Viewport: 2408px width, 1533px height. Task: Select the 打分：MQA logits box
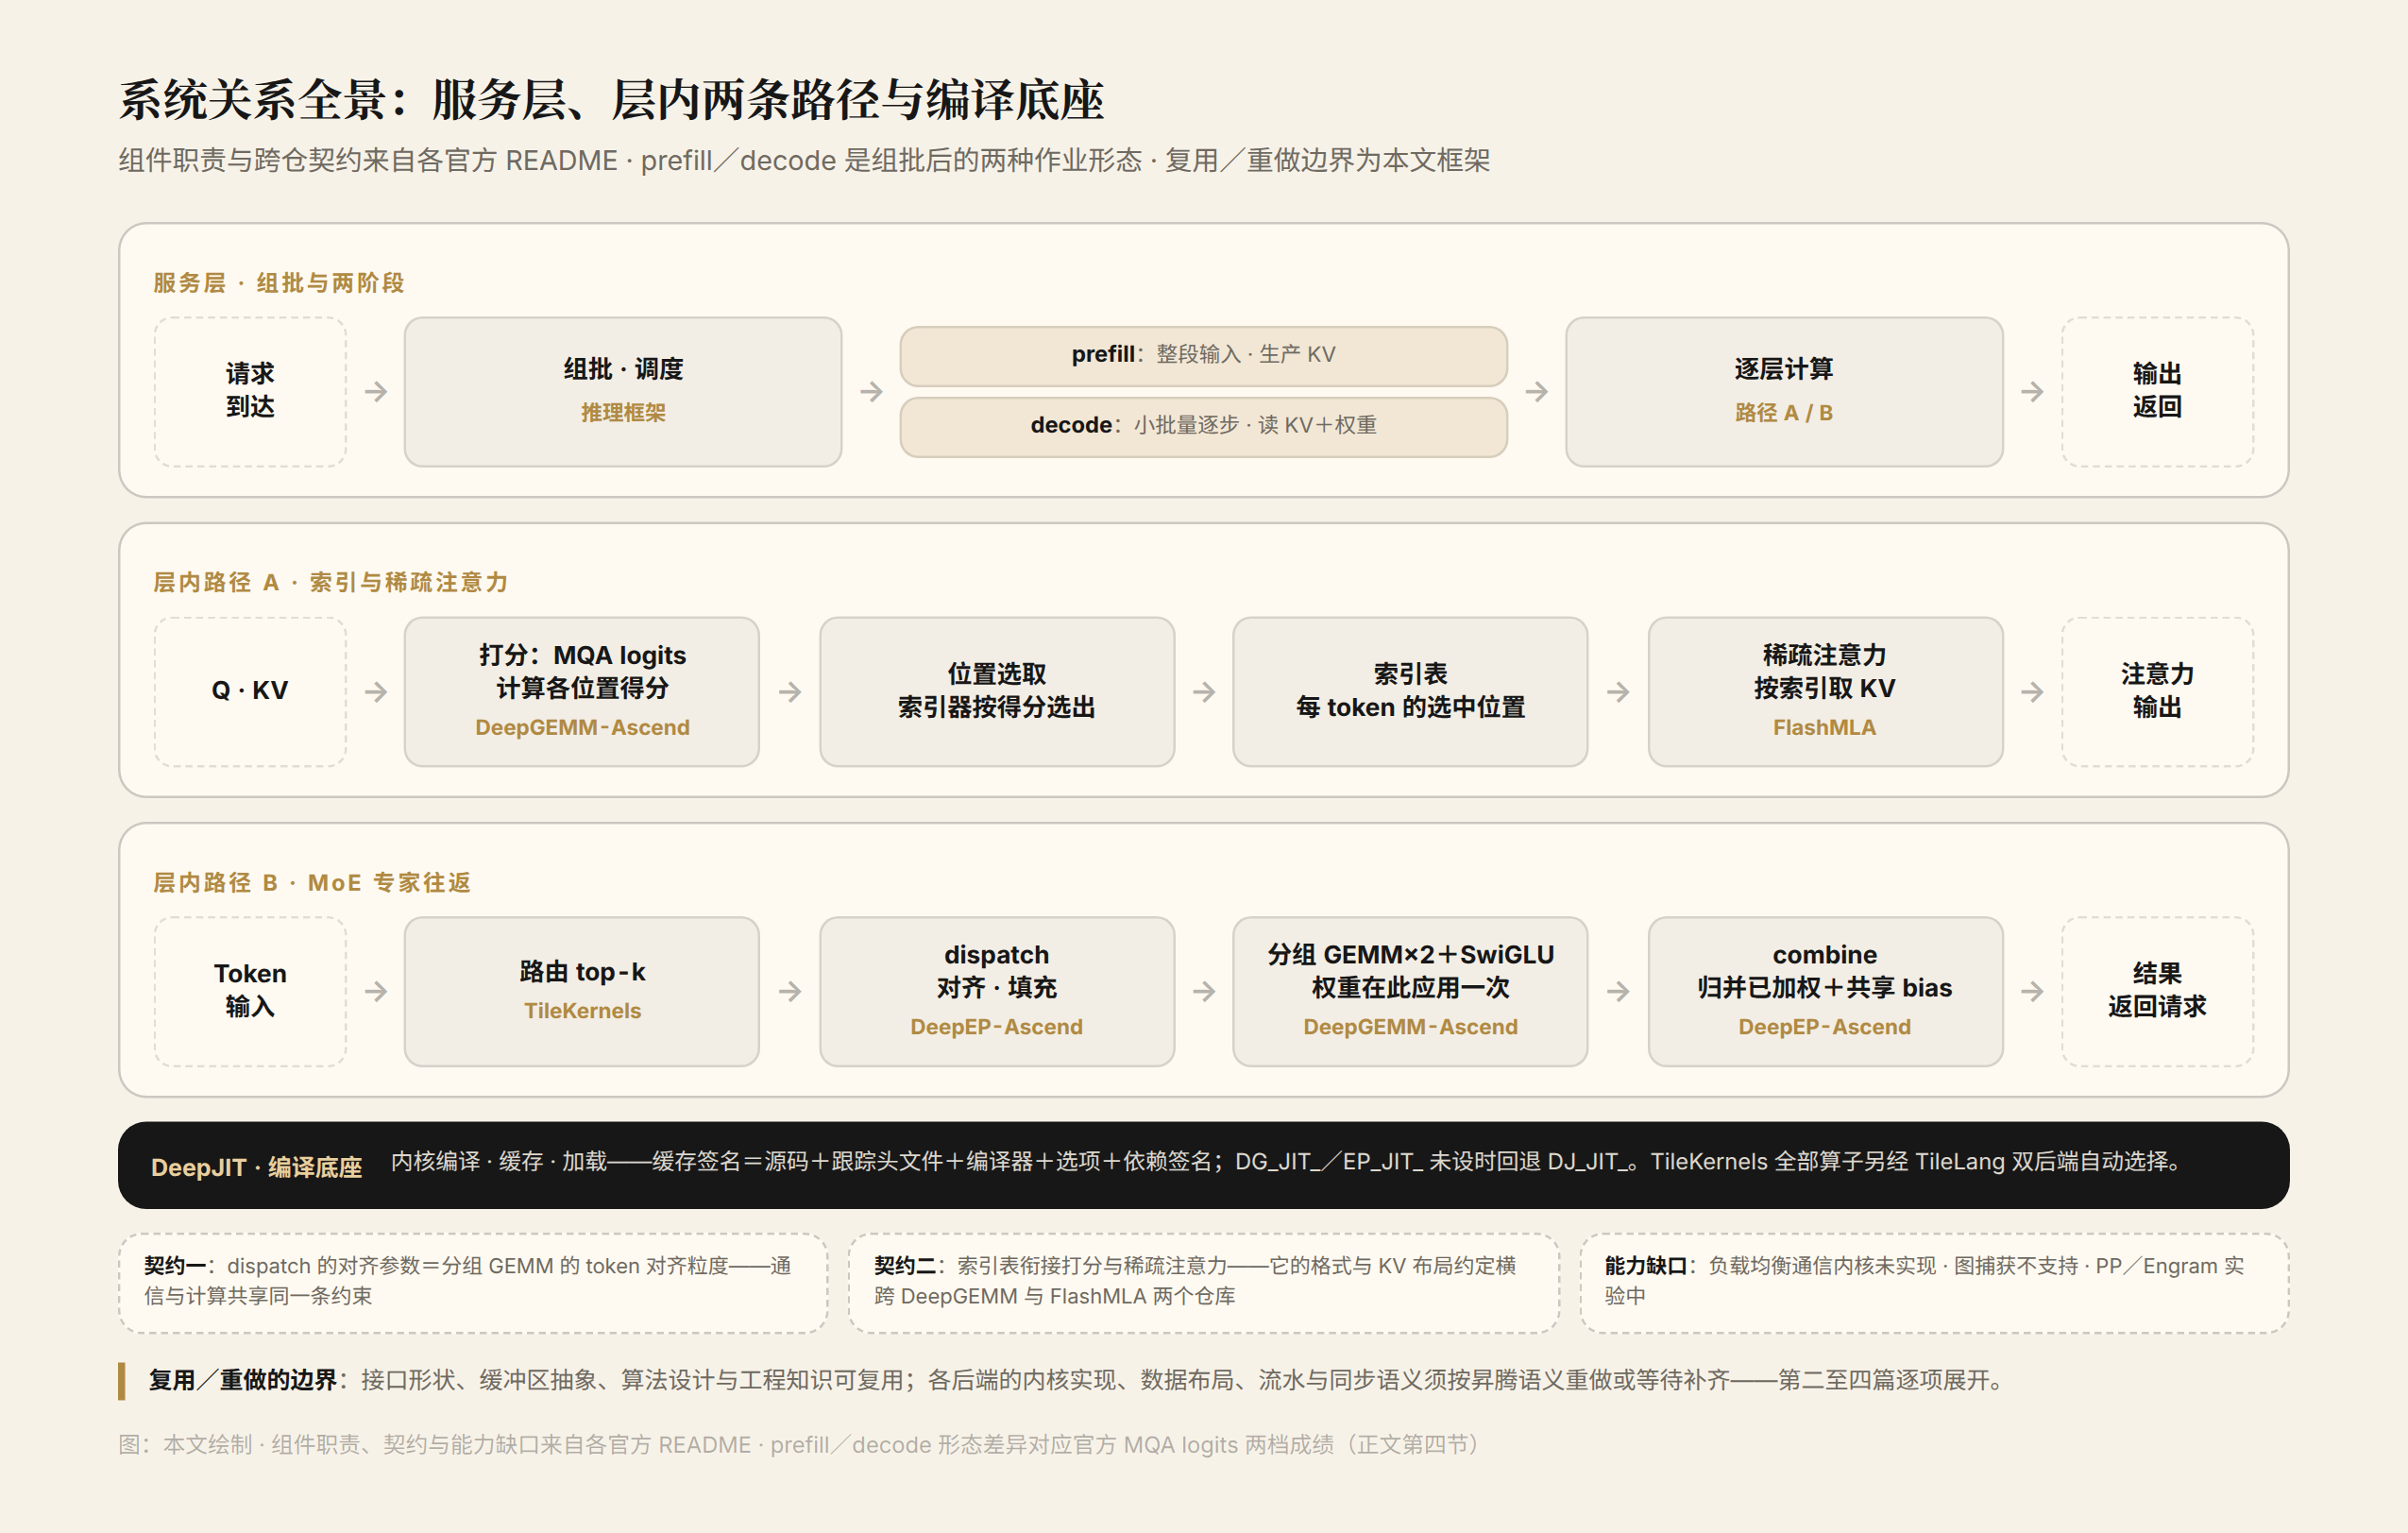coord(581,691)
